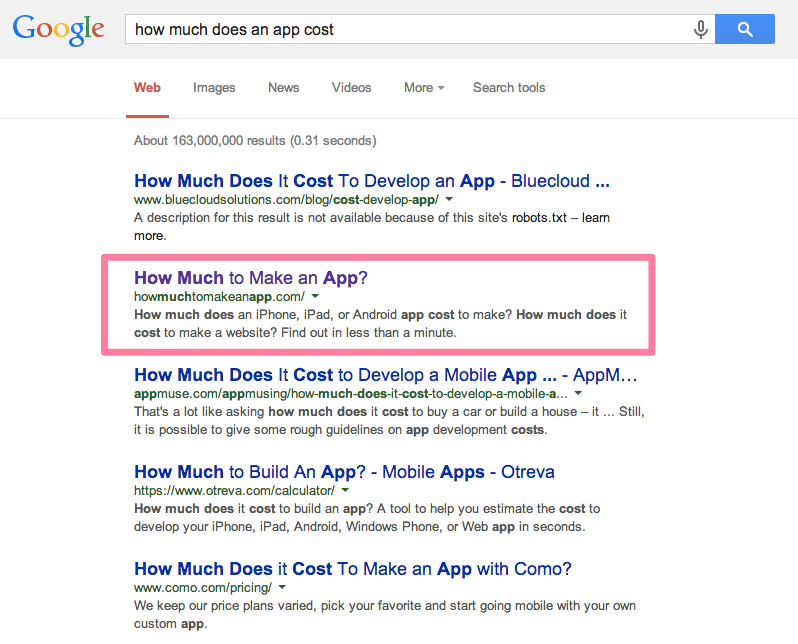This screenshot has height=644, width=798.
Task: Open Search tools options
Action: point(509,88)
